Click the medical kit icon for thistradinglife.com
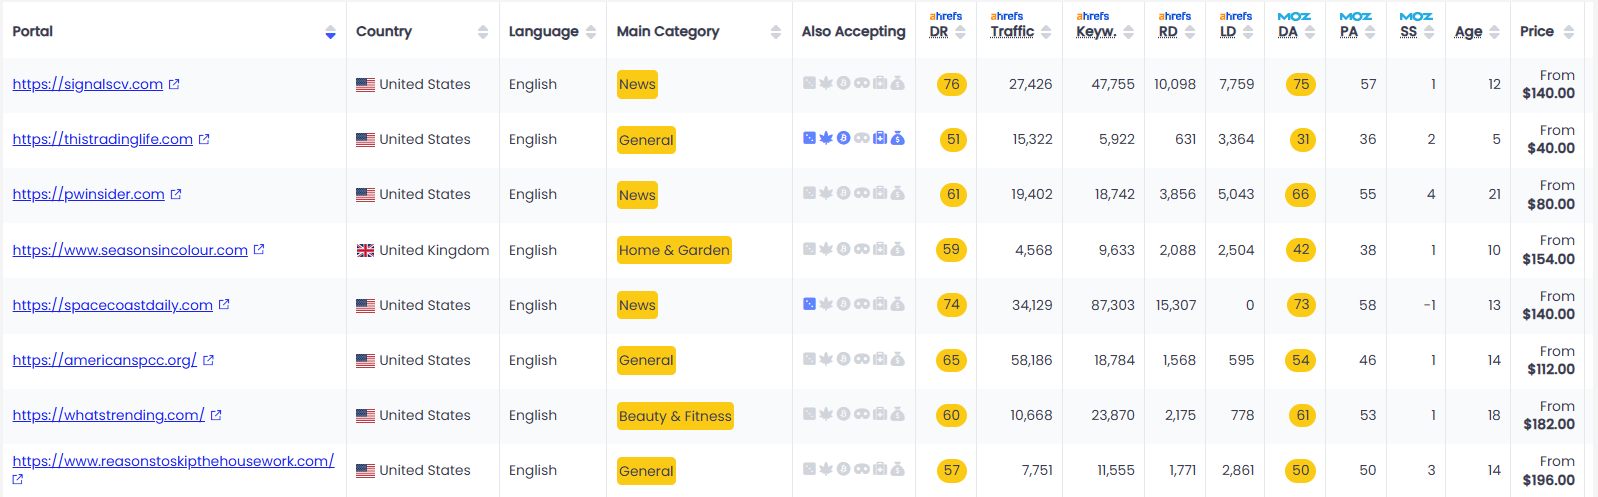Screen dimensions: 1598x497 coord(880,138)
